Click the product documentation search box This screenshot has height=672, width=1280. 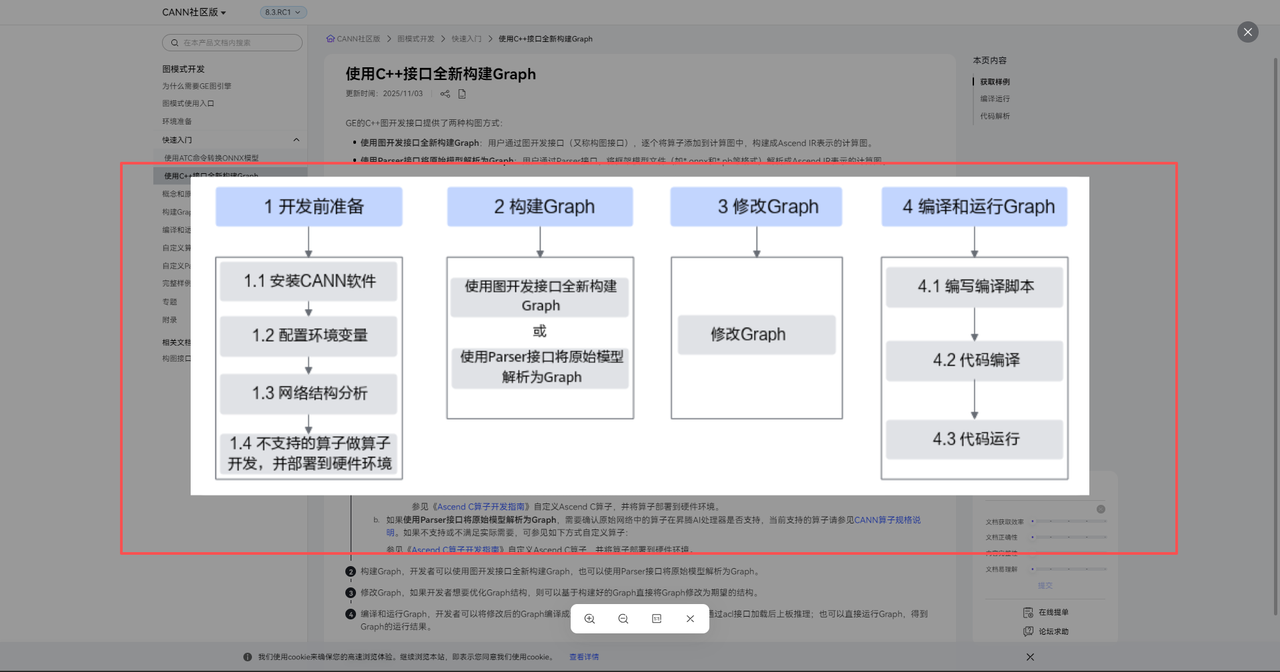click(232, 42)
